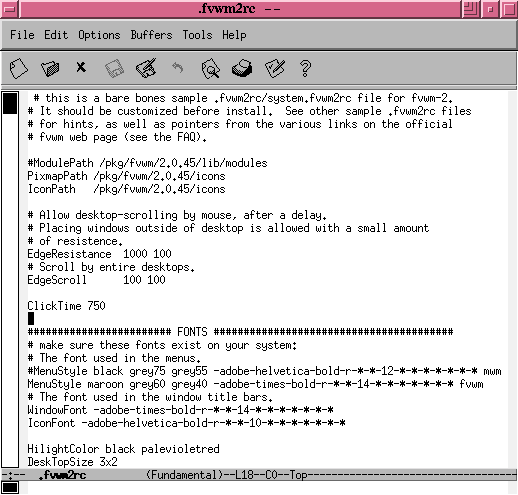Click the greyed-out Save floppy disk icon
Viewport: 518px width, 495px height.
coord(114,68)
